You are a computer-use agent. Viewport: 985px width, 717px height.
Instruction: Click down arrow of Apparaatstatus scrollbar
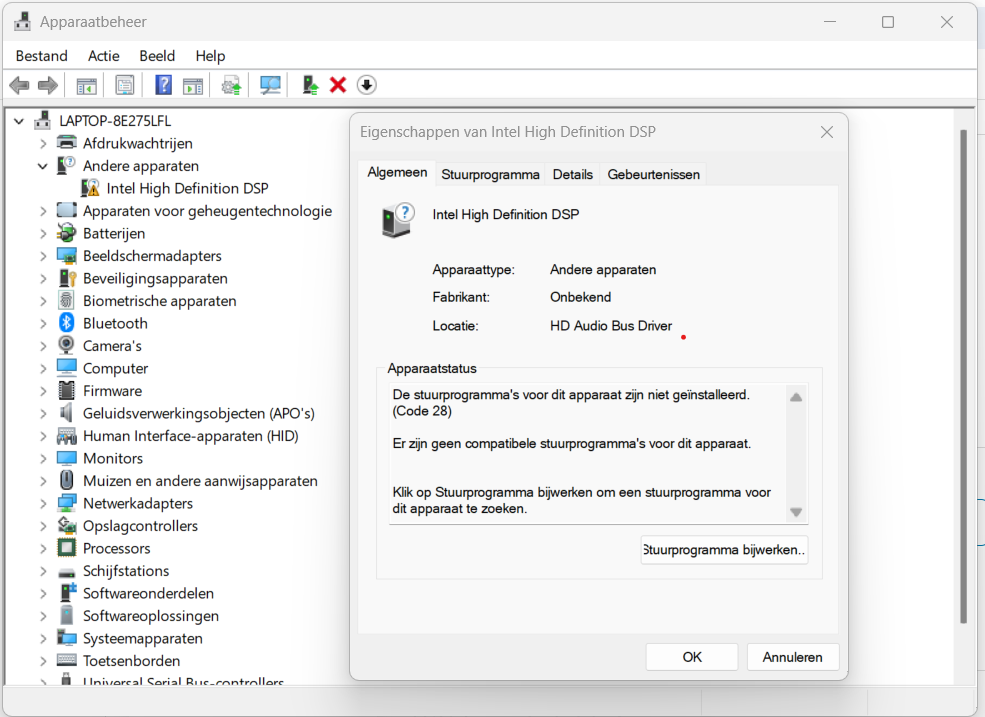pos(796,512)
